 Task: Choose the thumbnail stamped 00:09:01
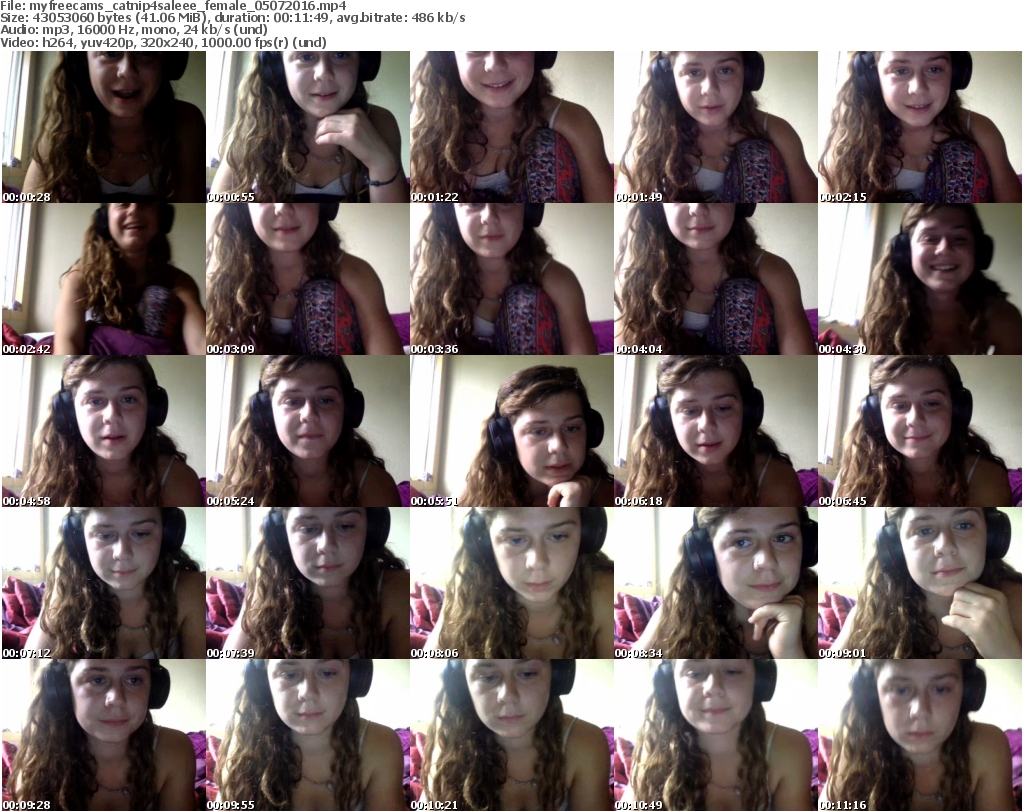click(x=920, y=583)
